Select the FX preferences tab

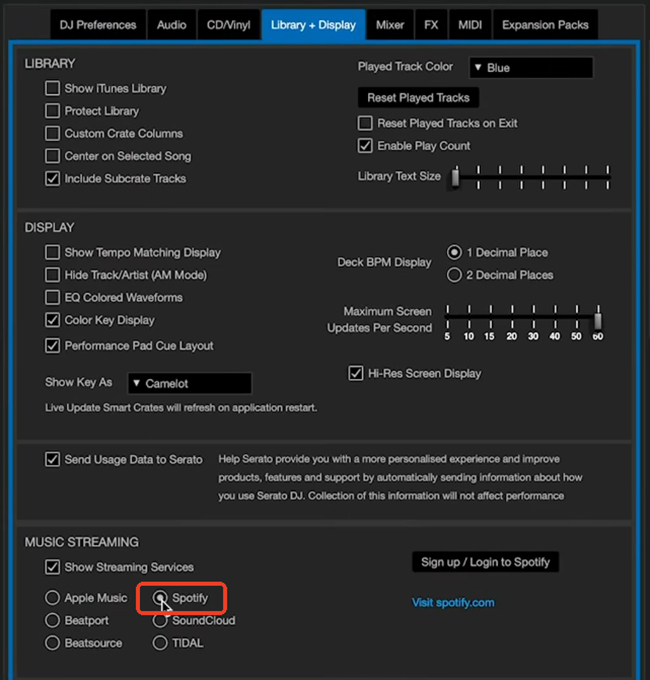click(x=433, y=24)
